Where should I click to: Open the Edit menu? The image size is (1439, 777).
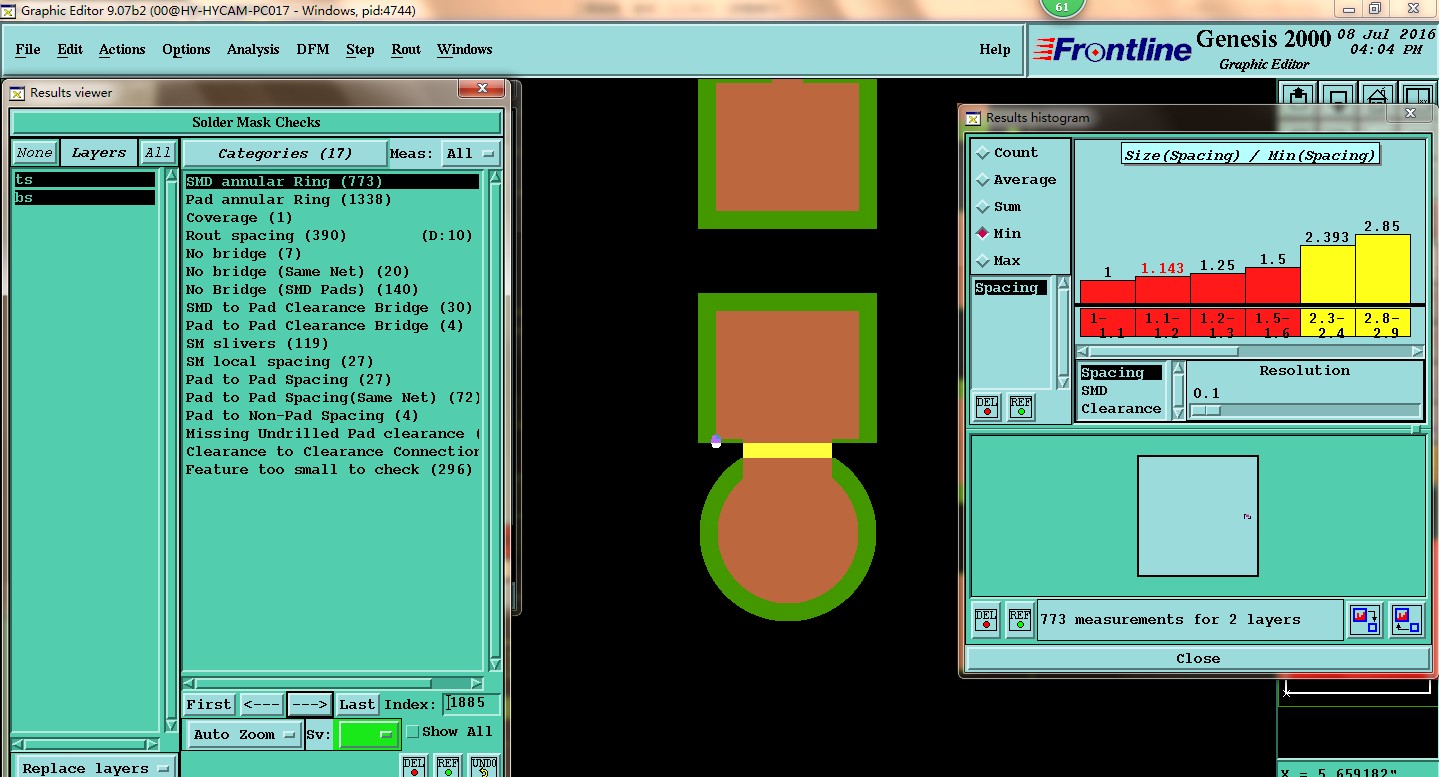click(70, 49)
